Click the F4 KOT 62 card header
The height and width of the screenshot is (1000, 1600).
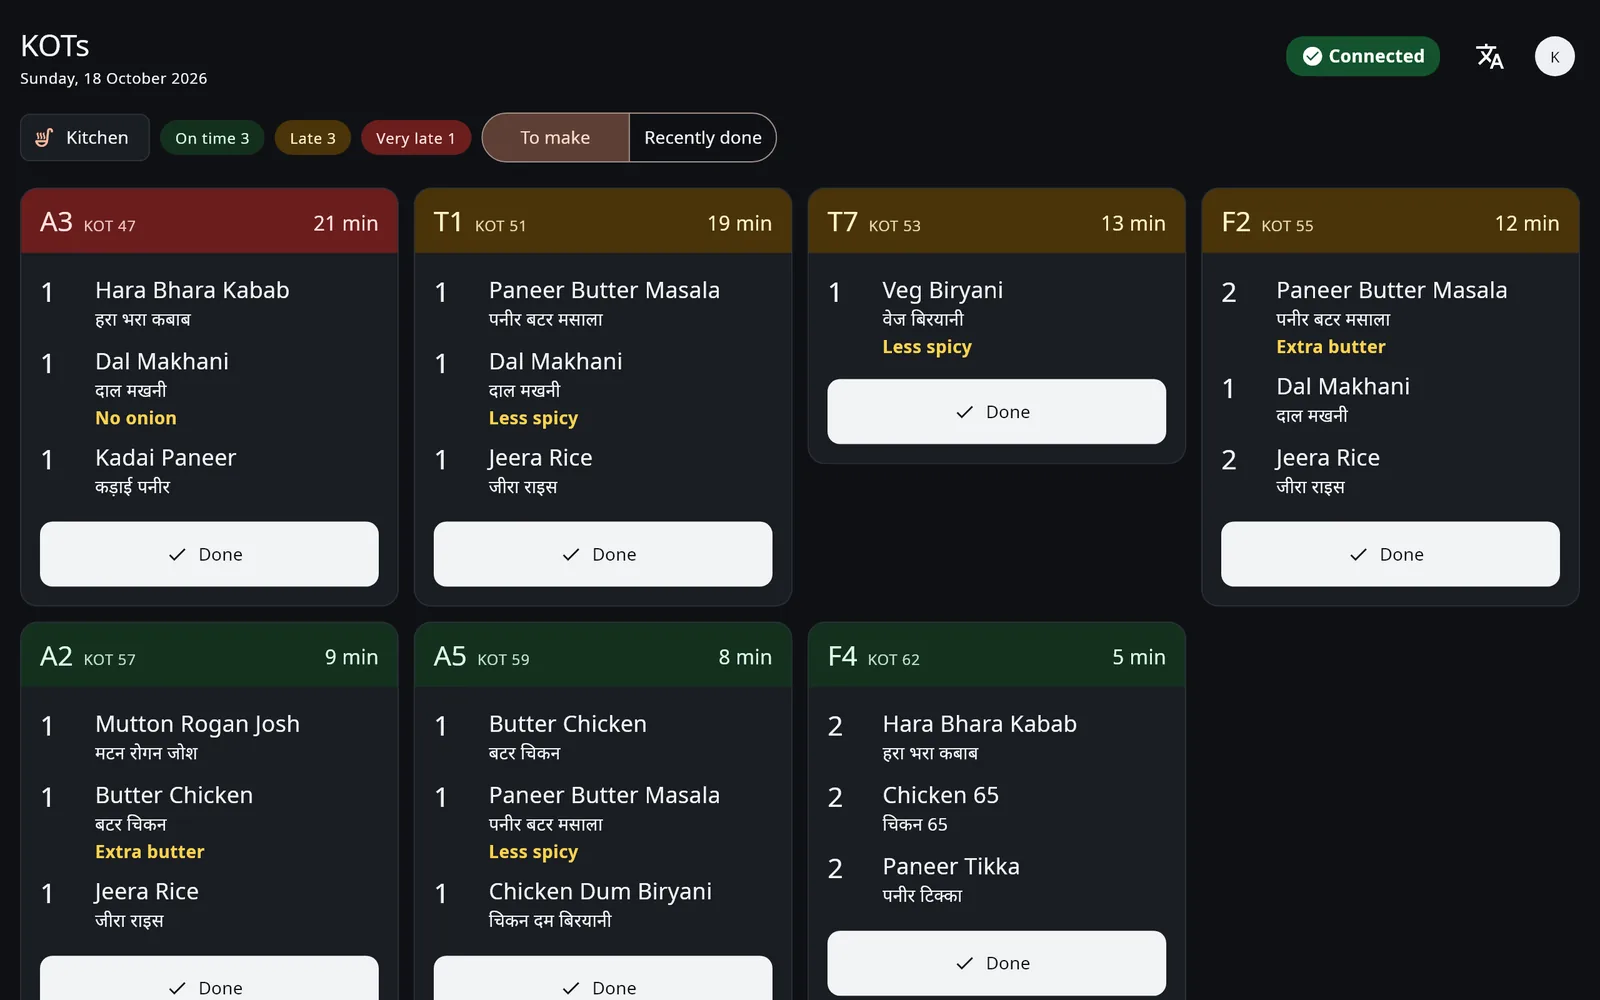[x=996, y=655]
